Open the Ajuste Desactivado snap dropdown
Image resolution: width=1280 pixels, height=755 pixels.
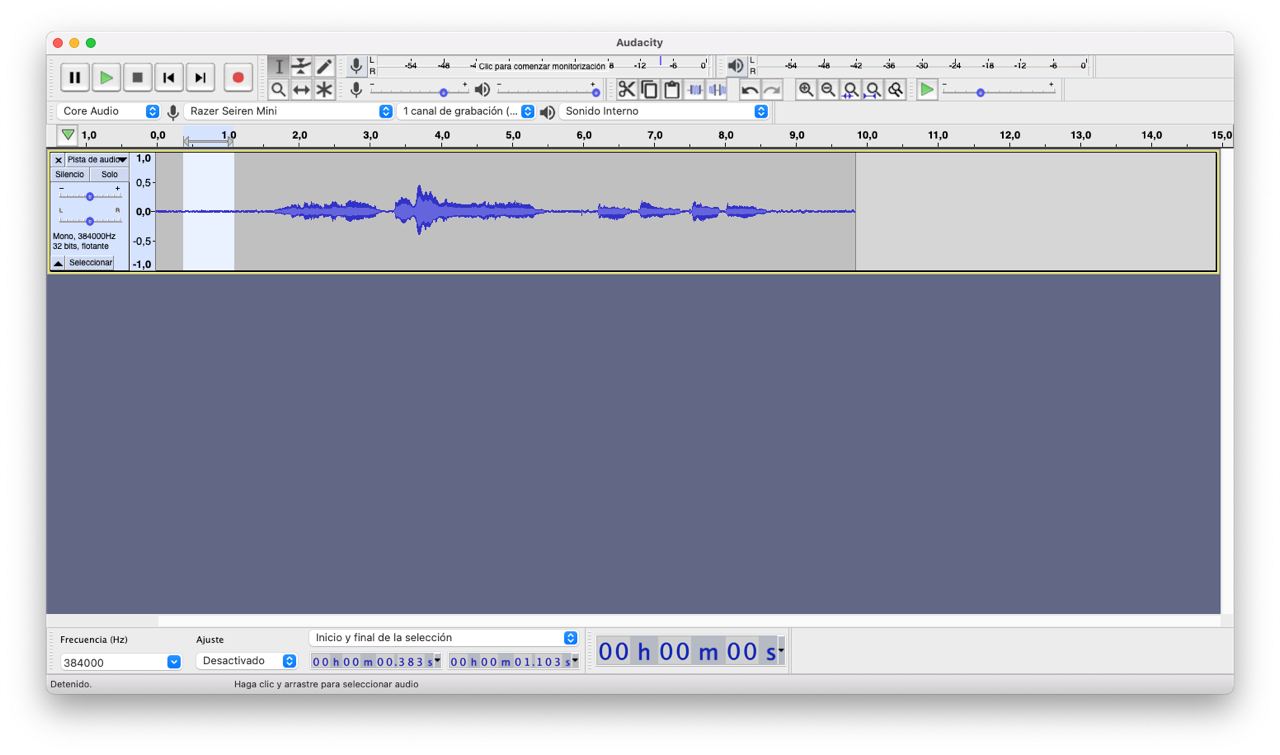(247, 661)
